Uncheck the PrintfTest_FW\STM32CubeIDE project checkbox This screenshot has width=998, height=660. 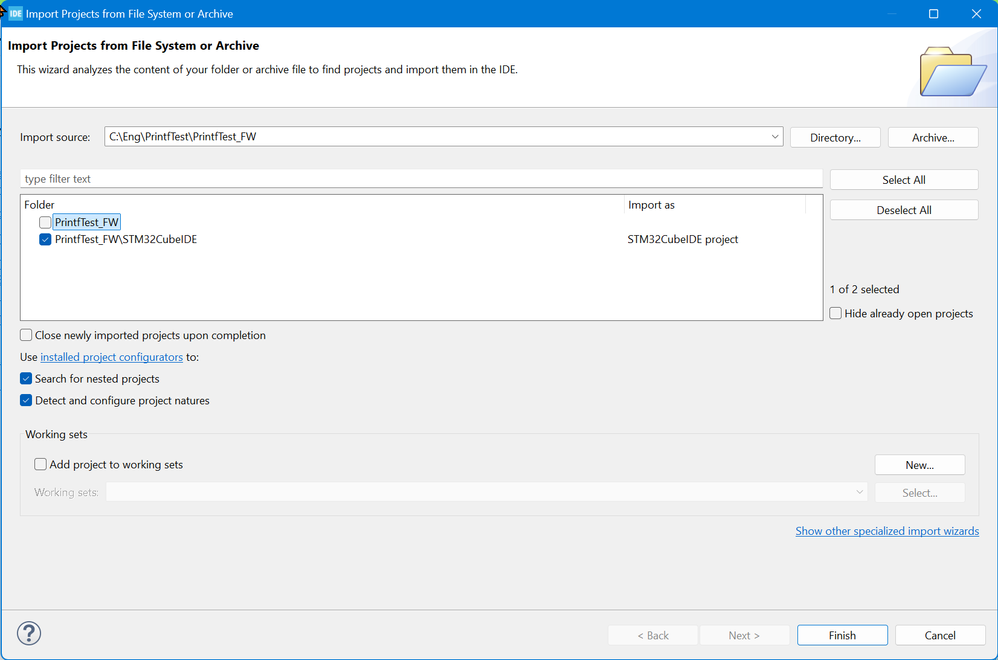(x=45, y=239)
